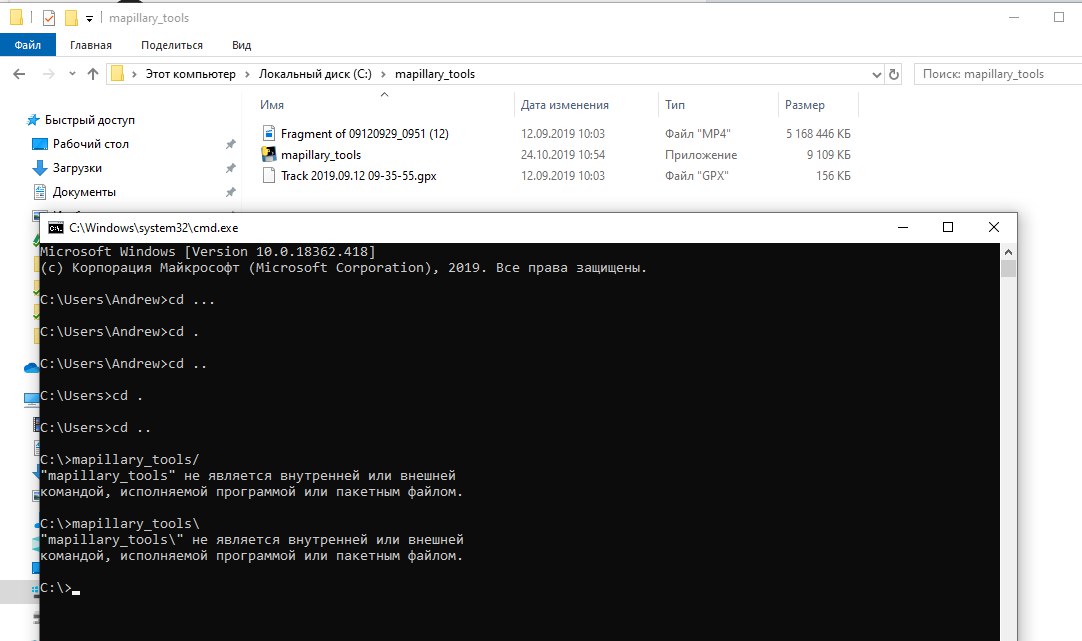Click the pin icon beside Документы
The width and height of the screenshot is (1082, 641).
(230, 193)
